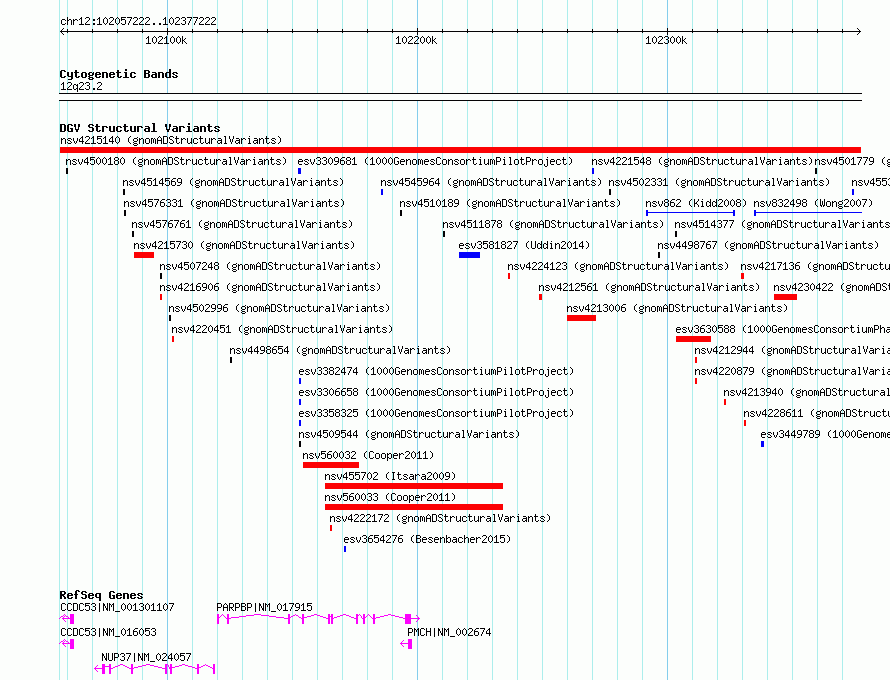
Task: Open nsv4224123 variant label
Action: pos(618,266)
